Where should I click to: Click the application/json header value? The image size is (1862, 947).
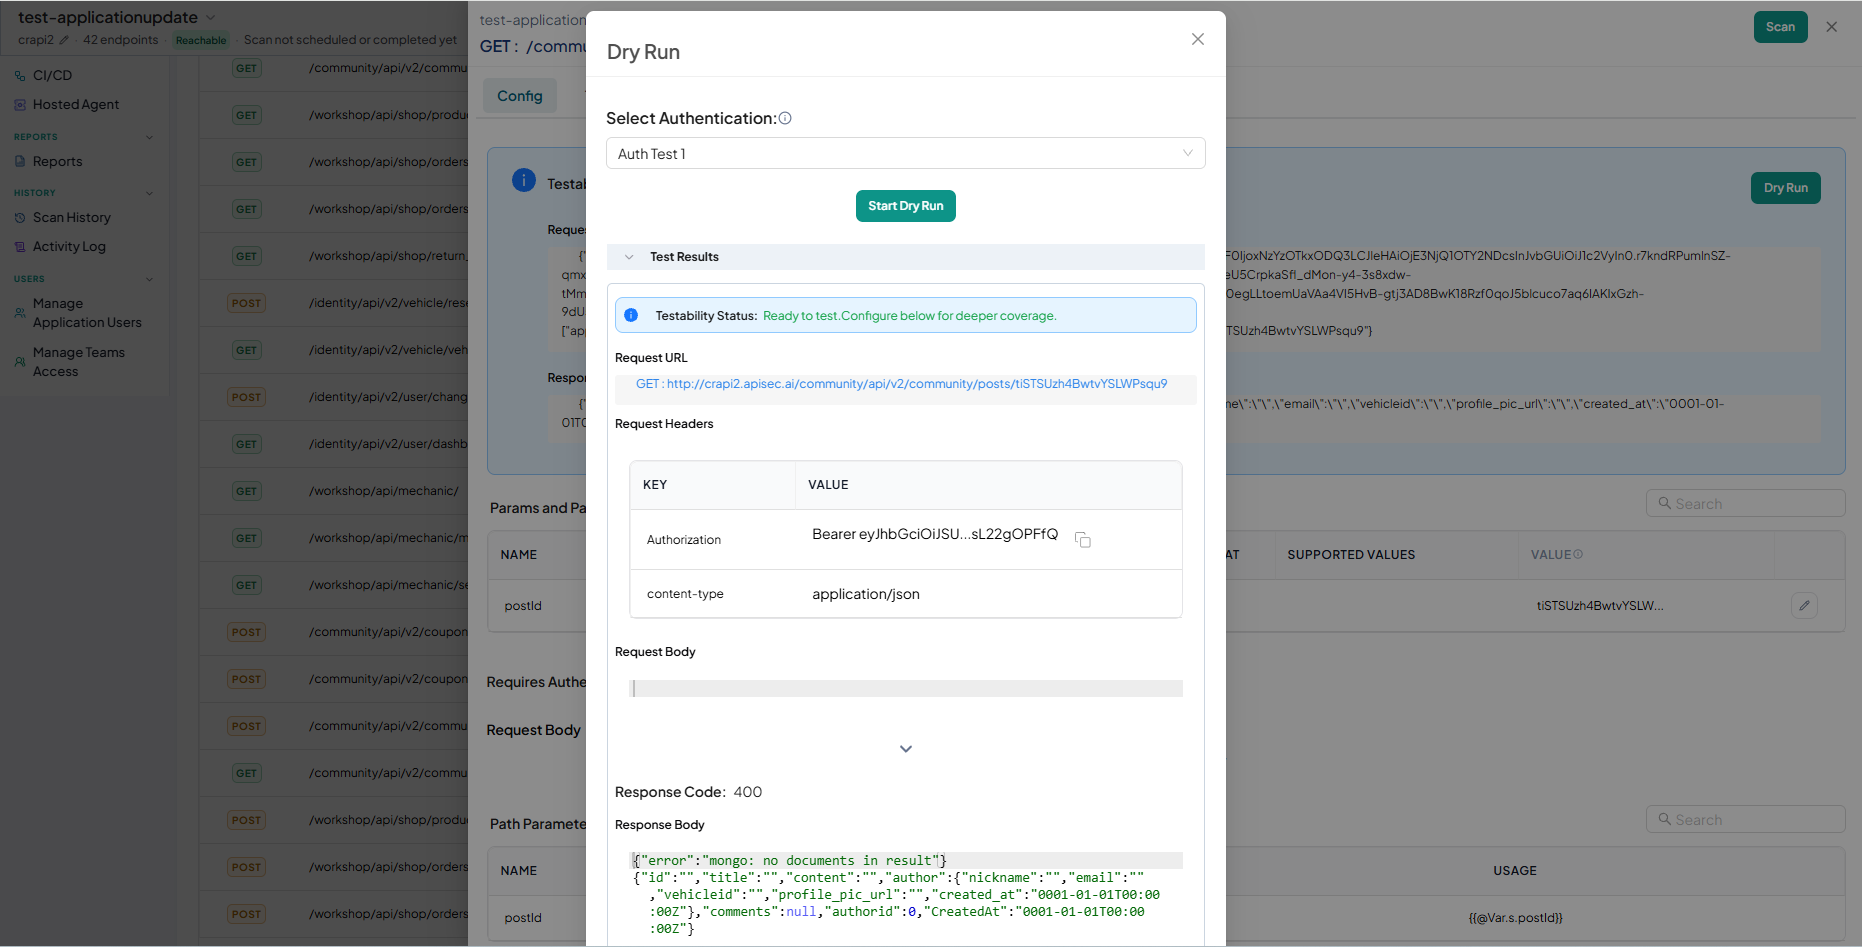click(x=866, y=594)
